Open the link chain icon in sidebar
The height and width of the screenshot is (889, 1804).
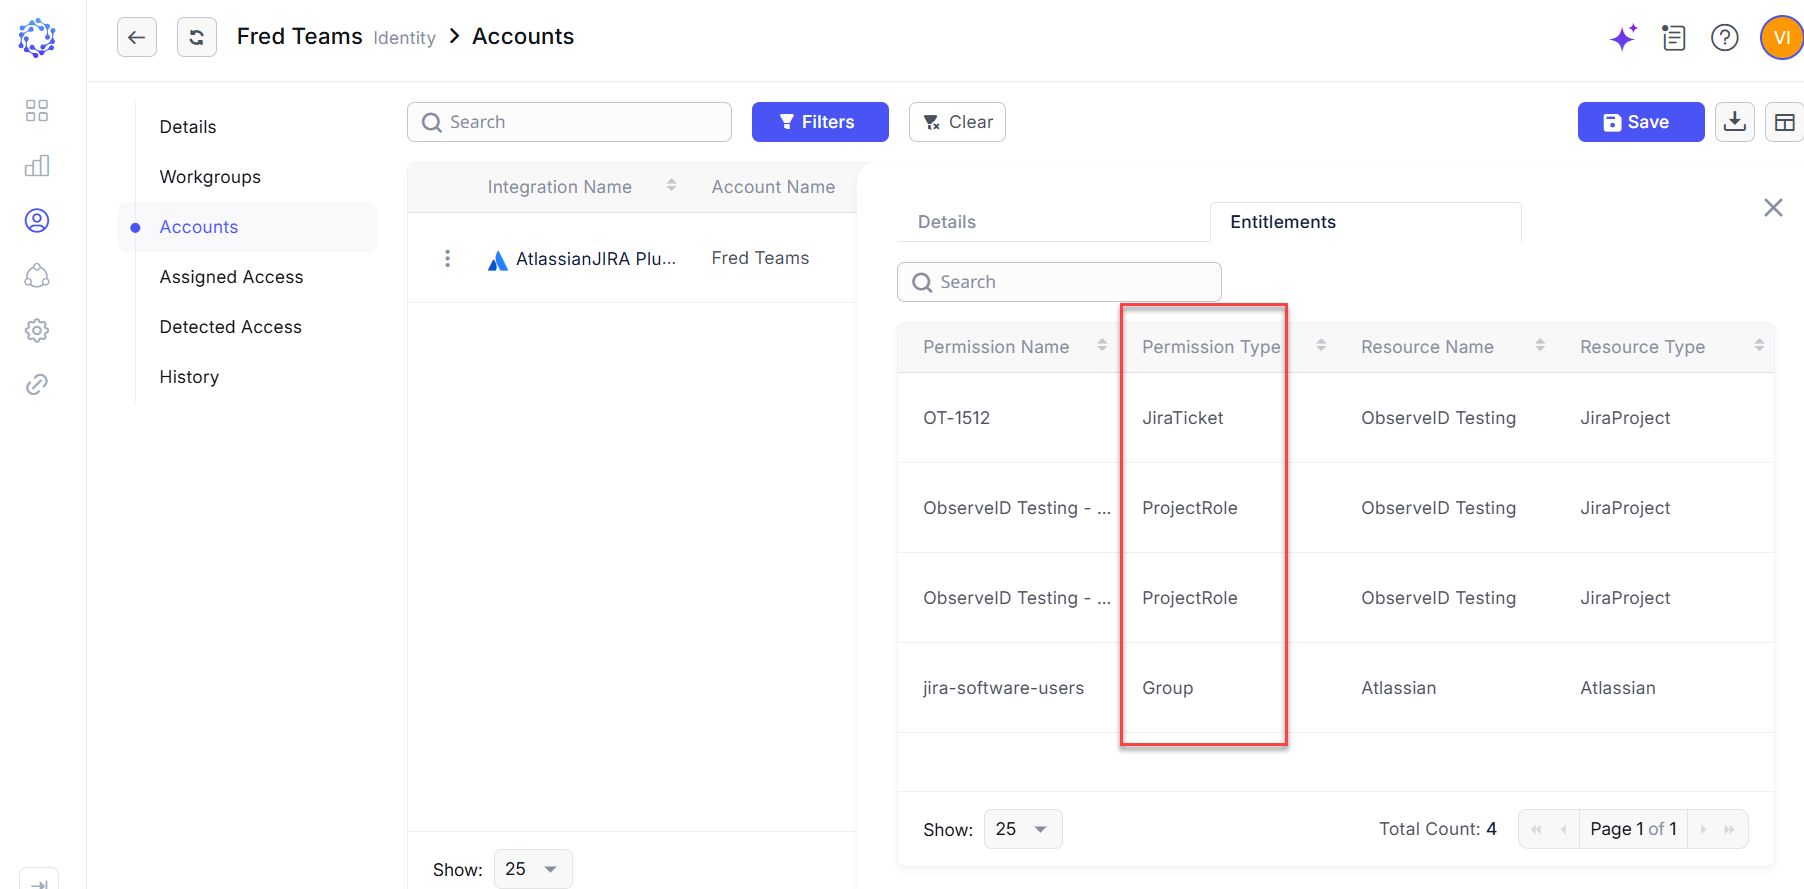(x=37, y=385)
